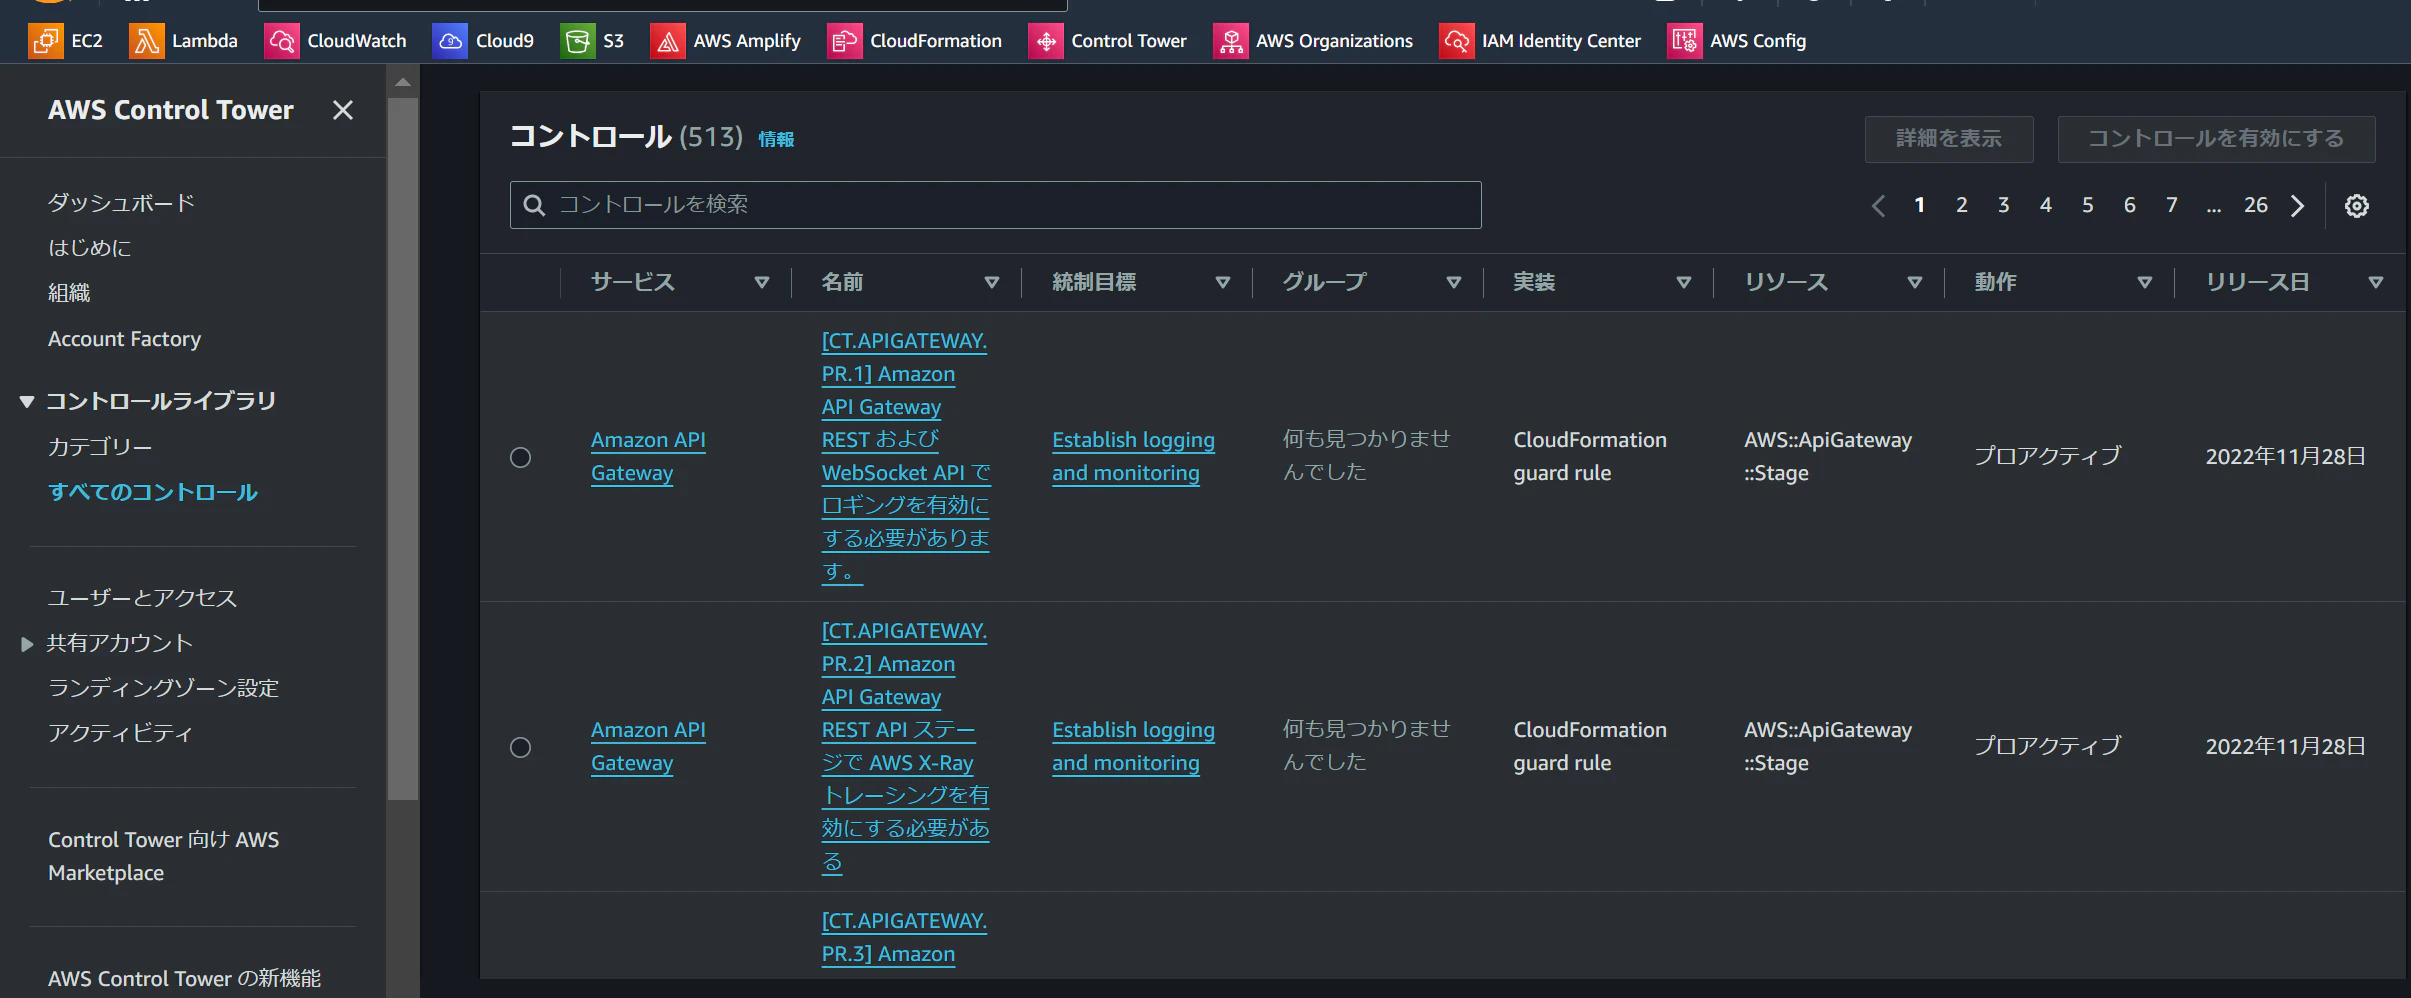Click AWS::ApiGateway::Stage in PR.2 row
Viewport: 2411px width, 998px height.
[1828, 746]
